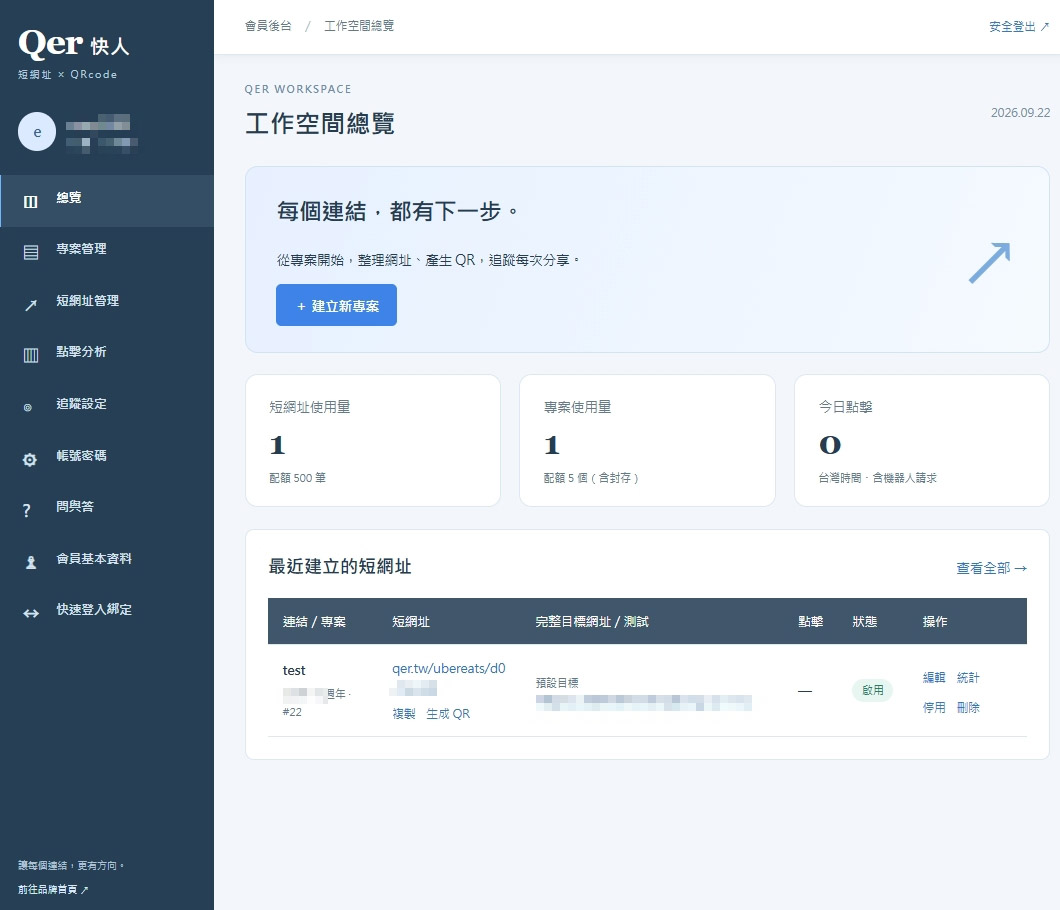Click the 短網址使用量 stat card
Screen dimensions: 1060x910
coord(372,440)
